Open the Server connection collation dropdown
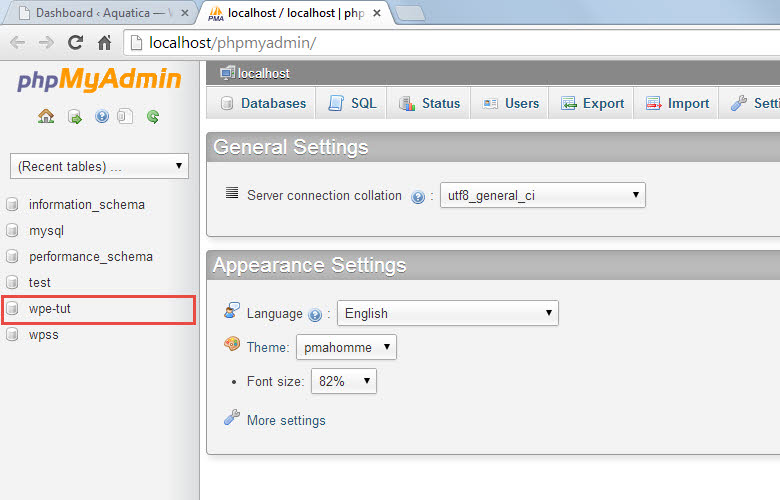The width and height of the screenshot is (780, 500). pos(543,195)
